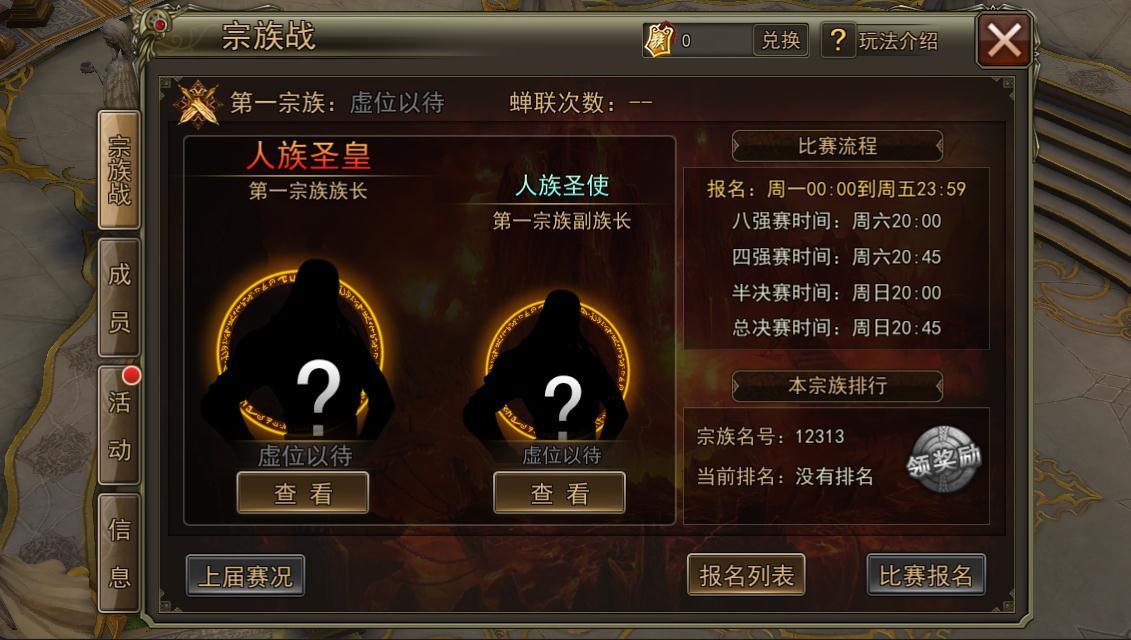This screenshot has width=1131, height=640.
Task: Close the 宗族战 window
Action: pos(1003,40)
